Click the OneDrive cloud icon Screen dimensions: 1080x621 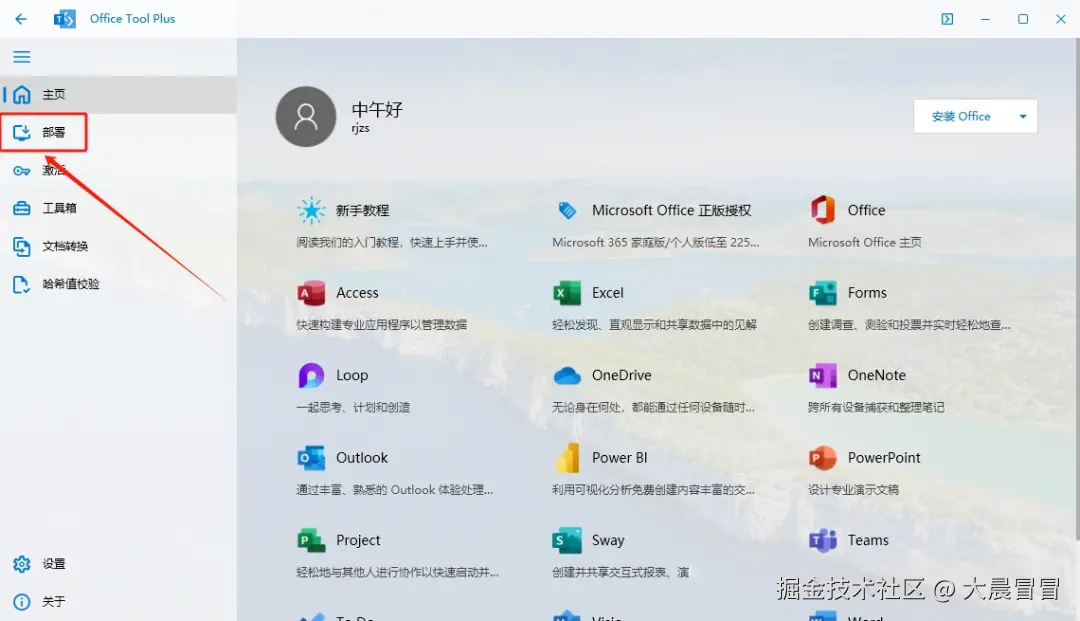[567, 375]
